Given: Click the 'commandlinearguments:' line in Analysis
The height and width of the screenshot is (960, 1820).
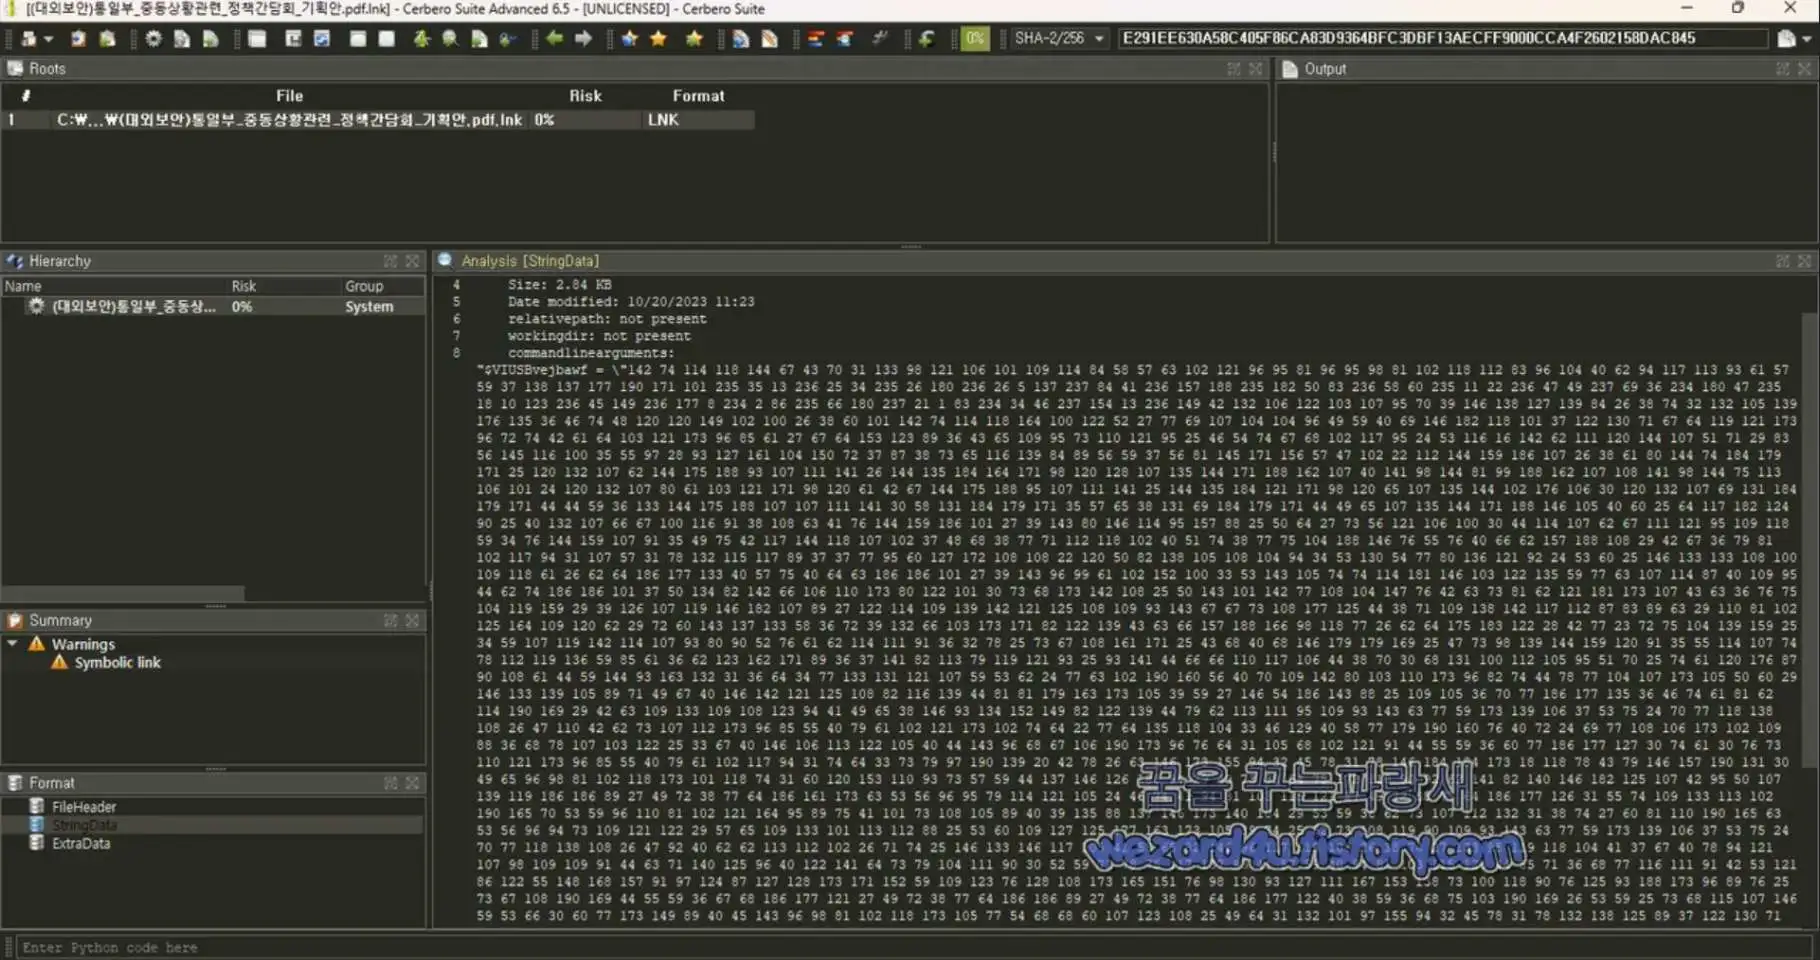Looking at the screenshot, I should coord(591,353).
